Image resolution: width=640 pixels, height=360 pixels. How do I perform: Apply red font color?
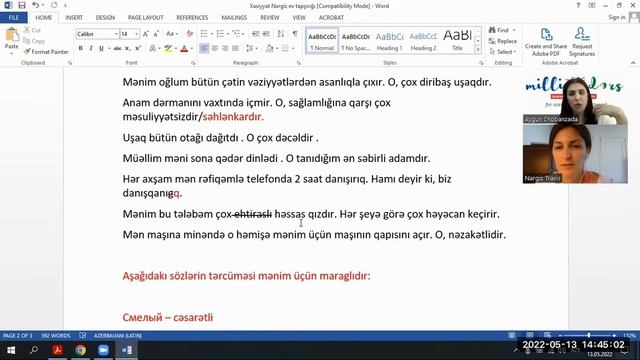point(184,49)
